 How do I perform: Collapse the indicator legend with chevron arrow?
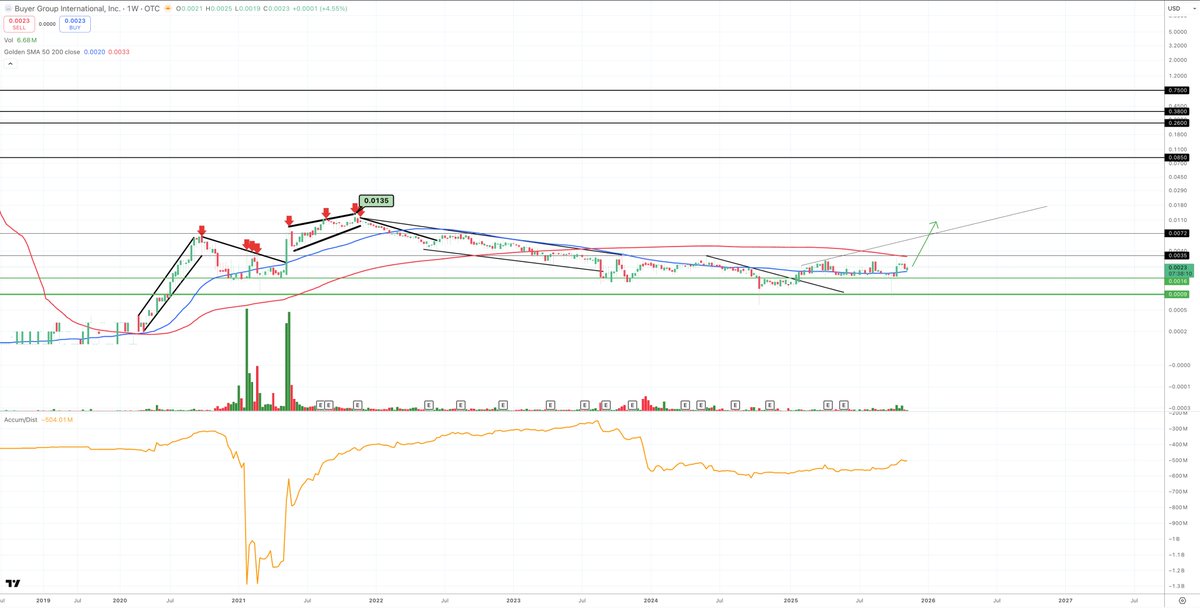(x=11, y=63)
